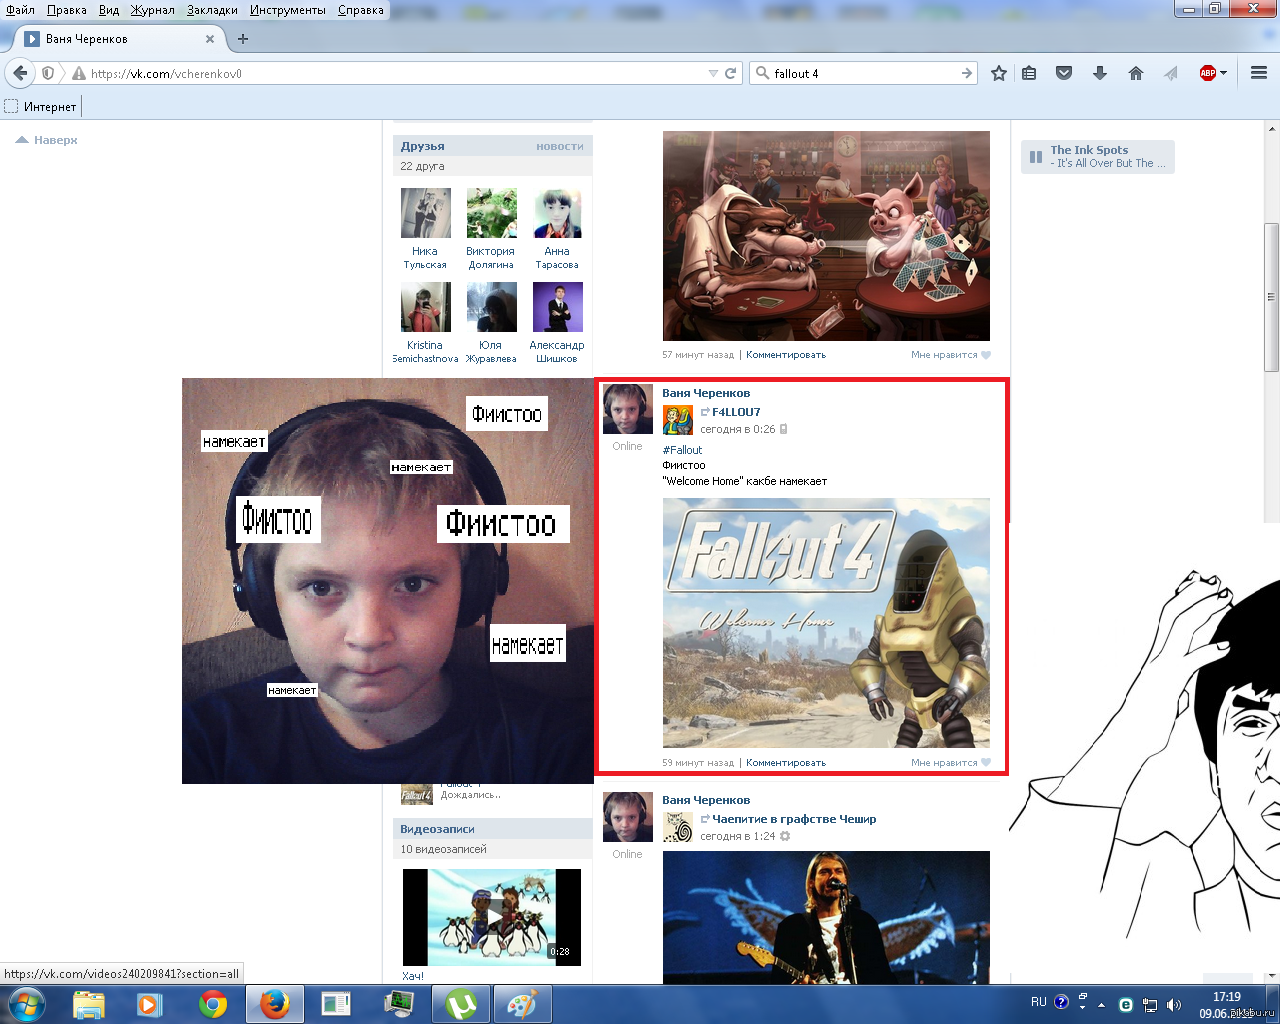The width and height of the screenshot is (1280, 1024).
Task: Open the media player taskbar icon
Action: pos(150,1004)
